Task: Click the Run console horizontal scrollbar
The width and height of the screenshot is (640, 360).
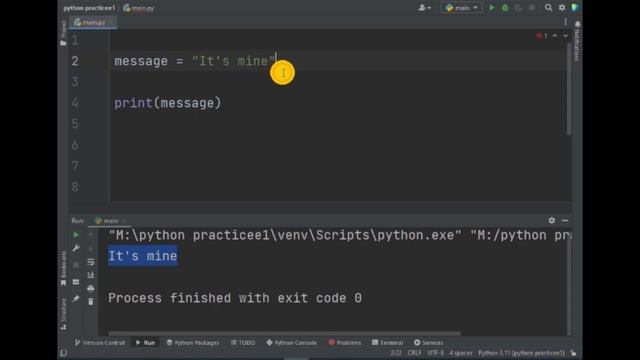Action: pyautogui.click(x=284, y=333)
